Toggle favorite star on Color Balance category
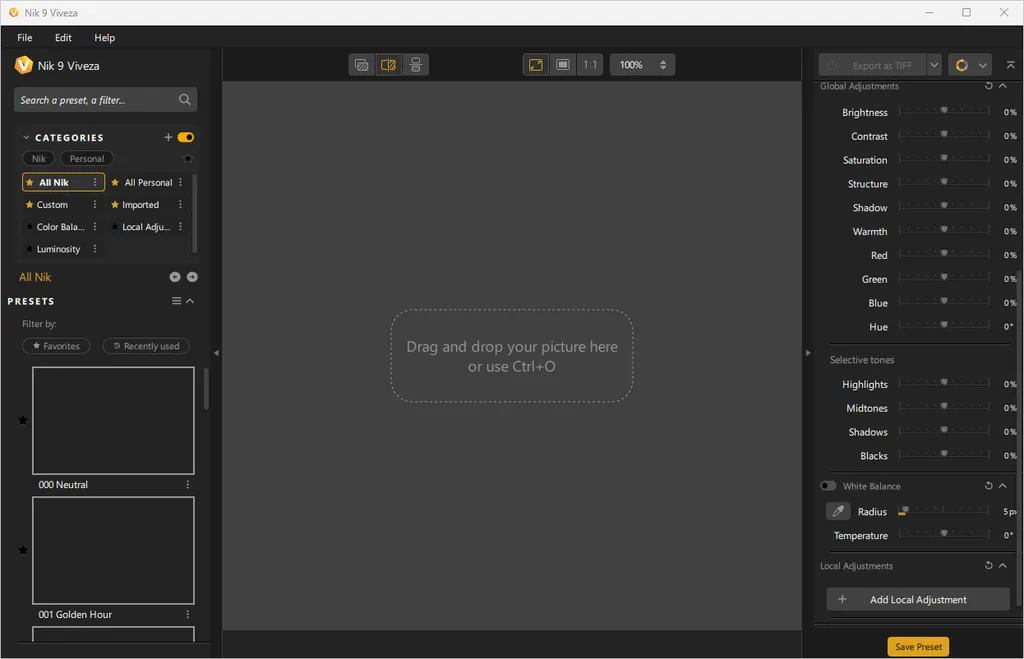Screen dimensions: 1024x659 29,227
